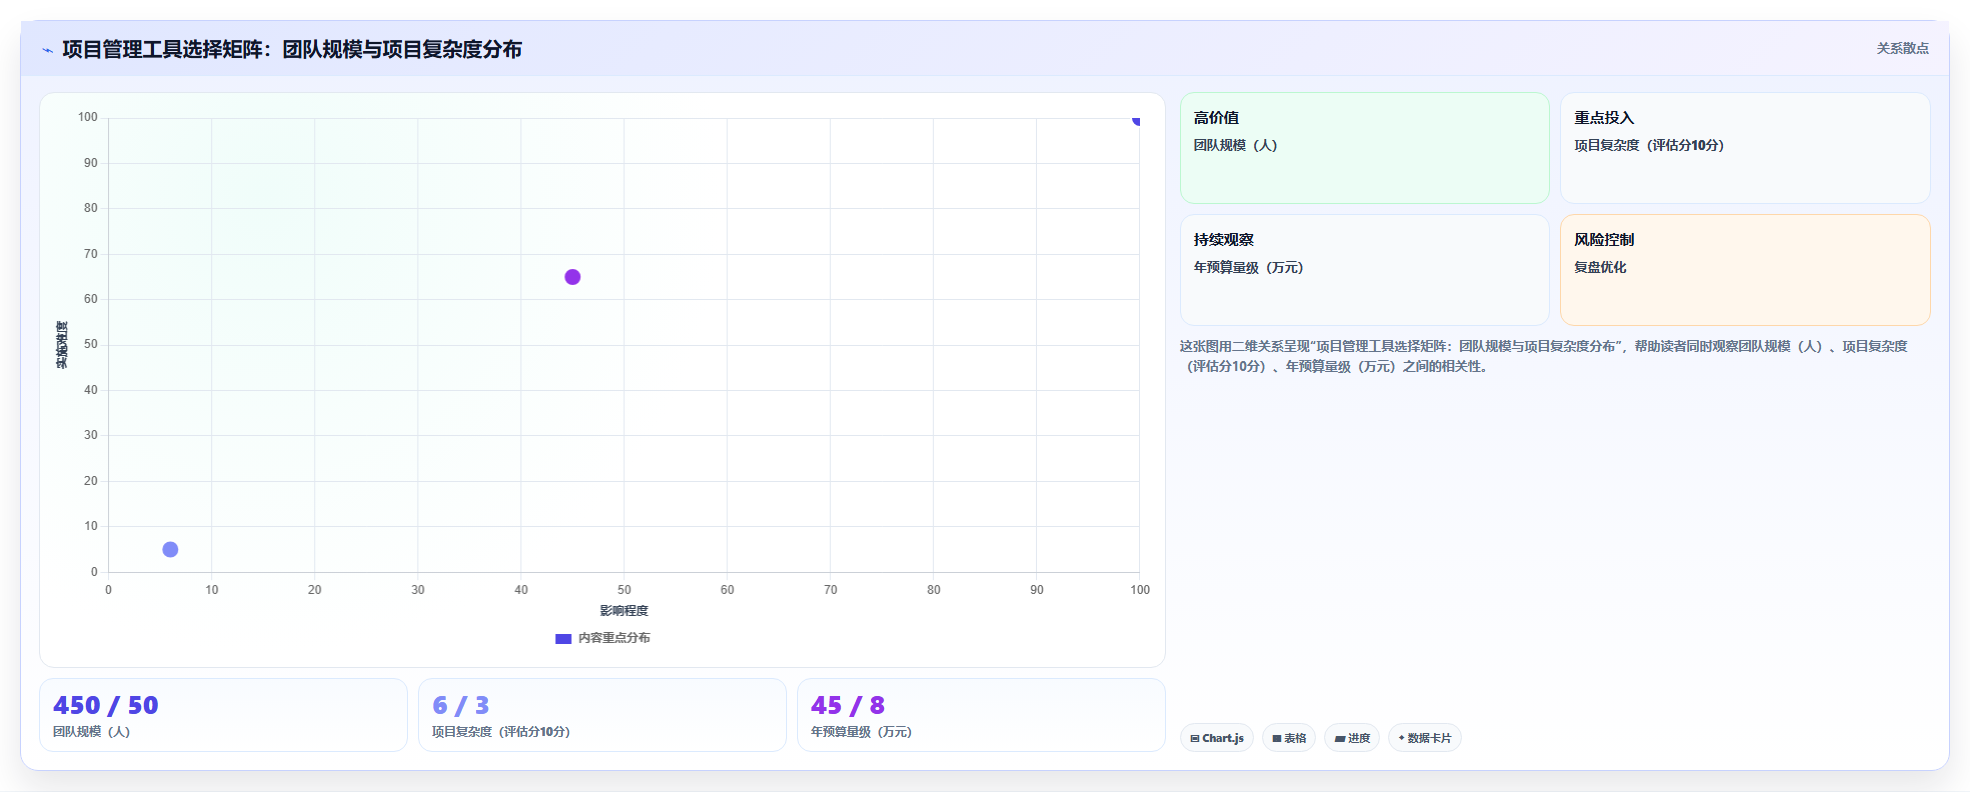Click 项目复杂度（评估分10分） in 重点投入 card

click(1649, 145)
